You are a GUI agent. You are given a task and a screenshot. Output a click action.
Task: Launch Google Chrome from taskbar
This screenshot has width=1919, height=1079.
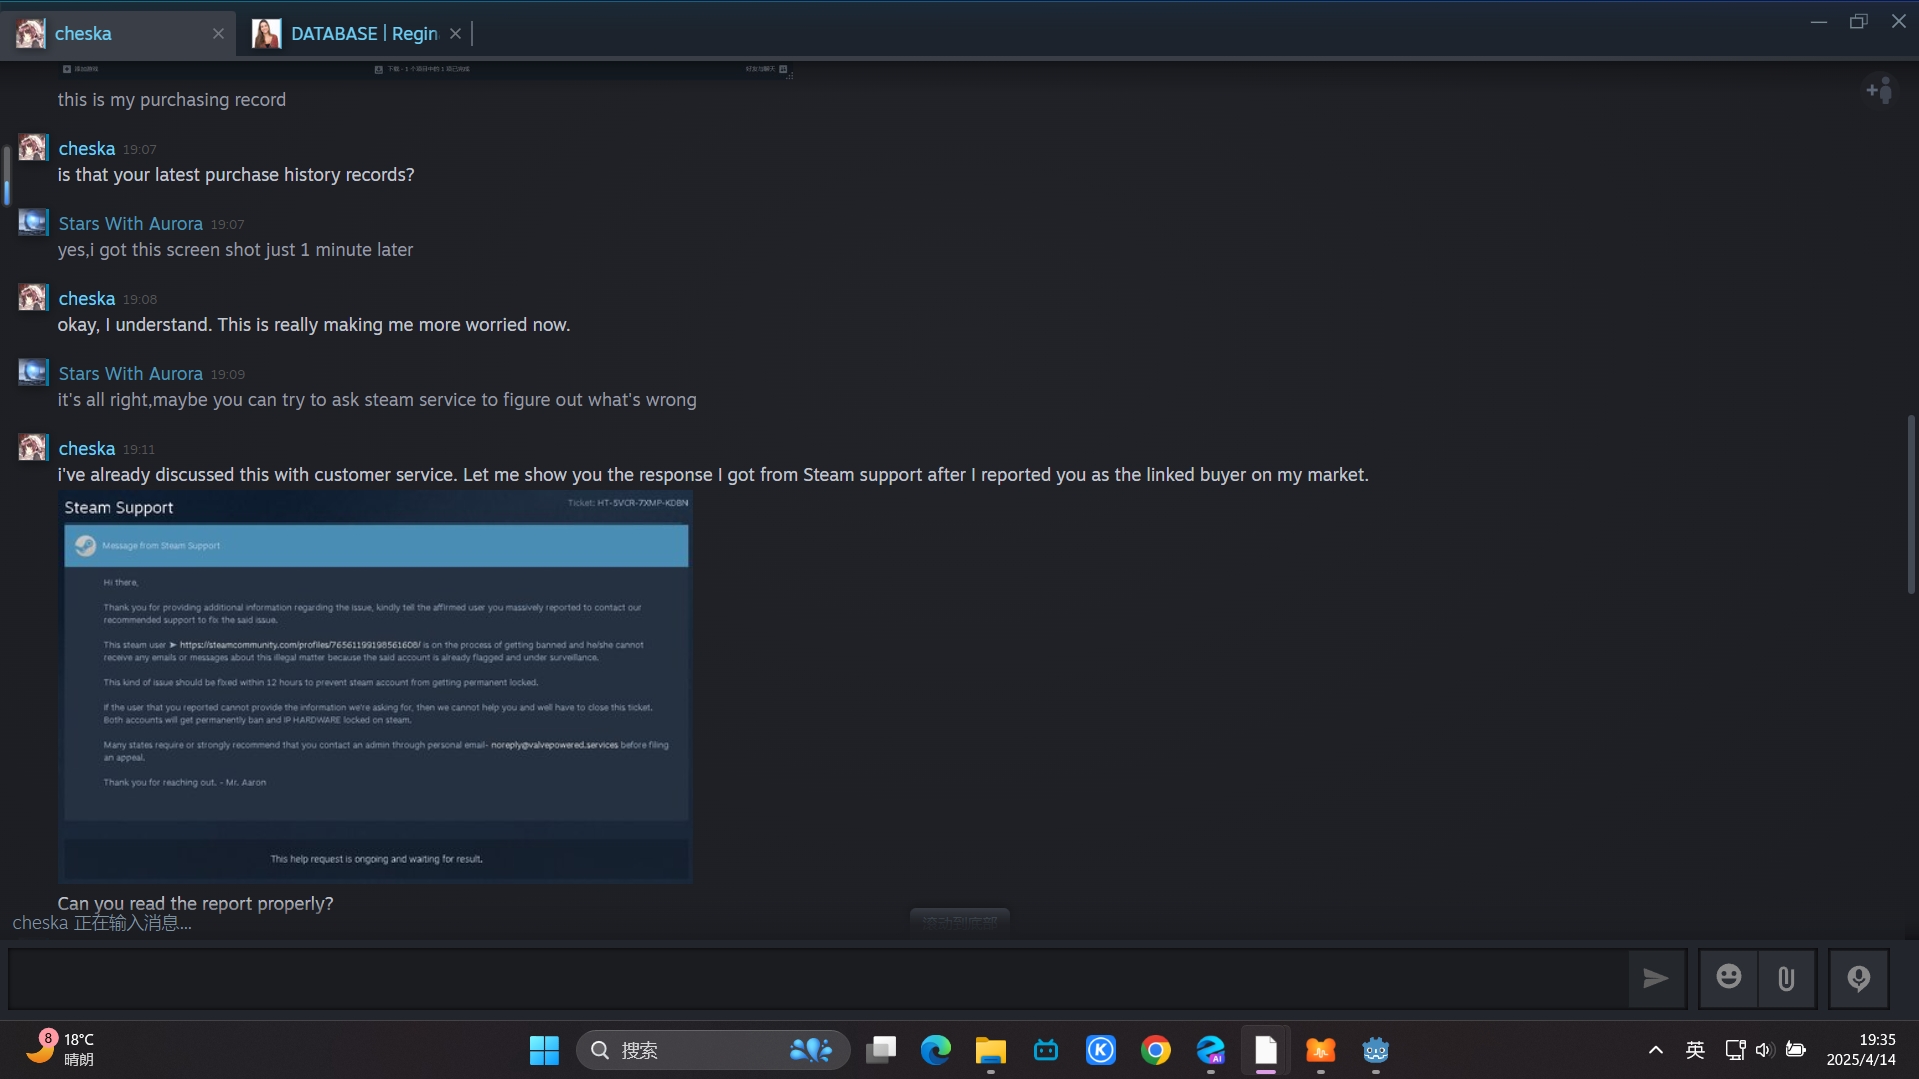pos(1156,1050)
